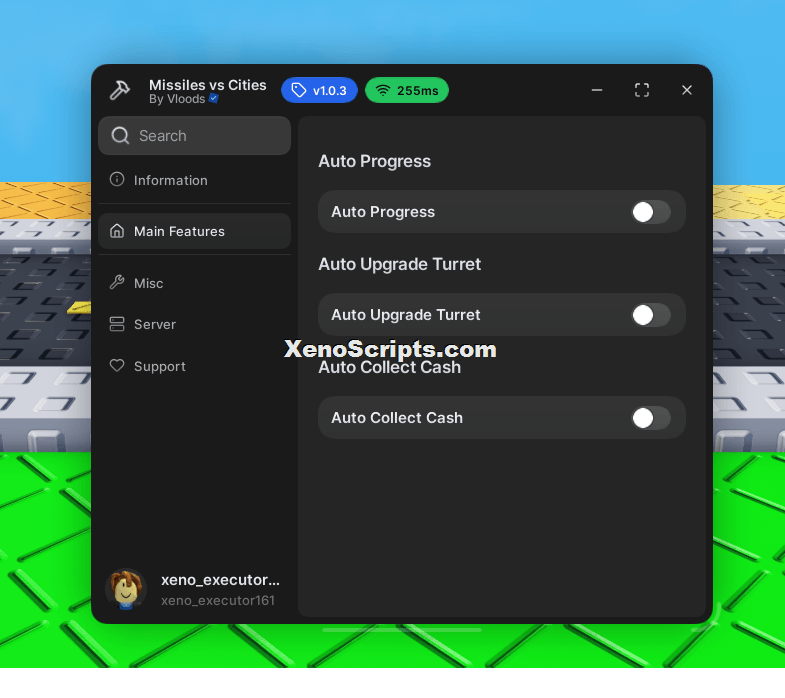The height and width of the screenshot is (698, 785).
Task: Open the Information tab
Action: click(x=194, y=180)
